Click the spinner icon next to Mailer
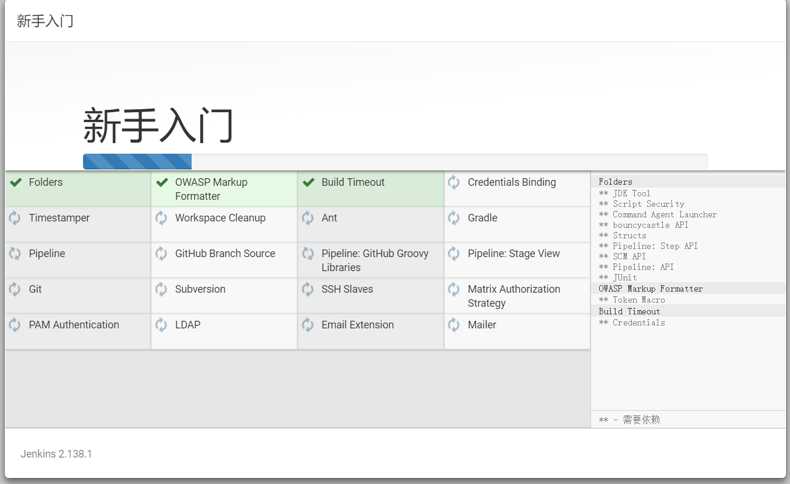The width and height of the screenshot is (790, 484). tap(454, 325)
